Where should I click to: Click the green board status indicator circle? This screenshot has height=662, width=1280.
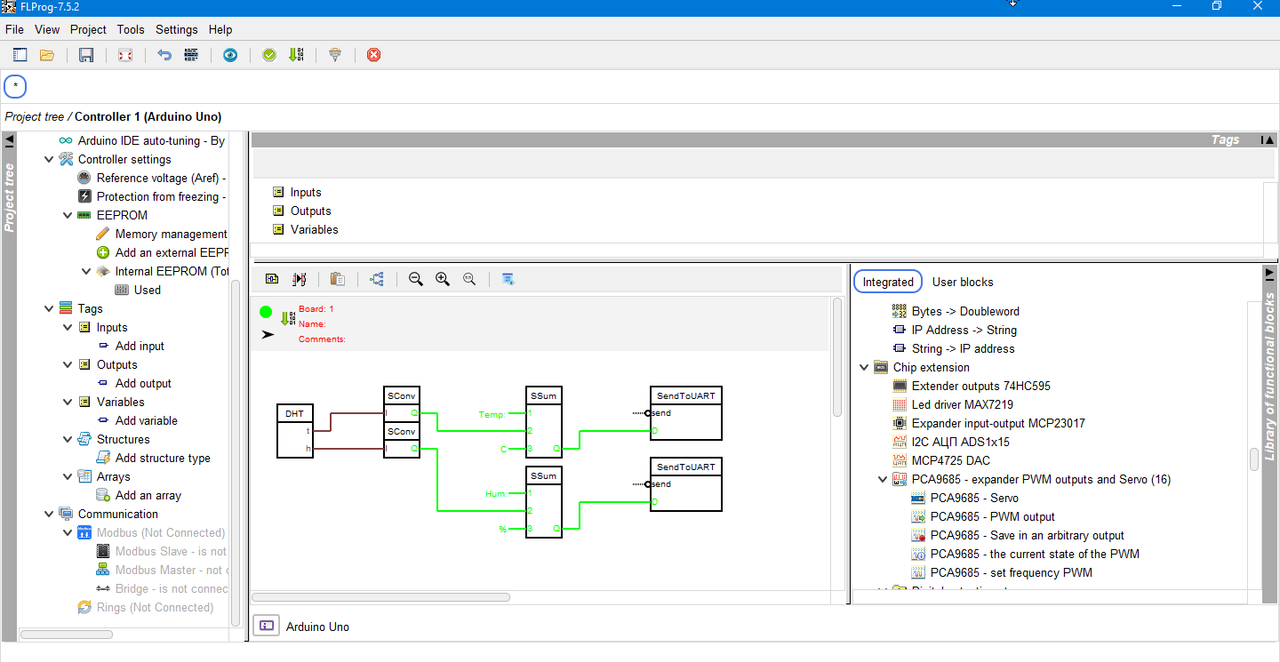(266, 312)
